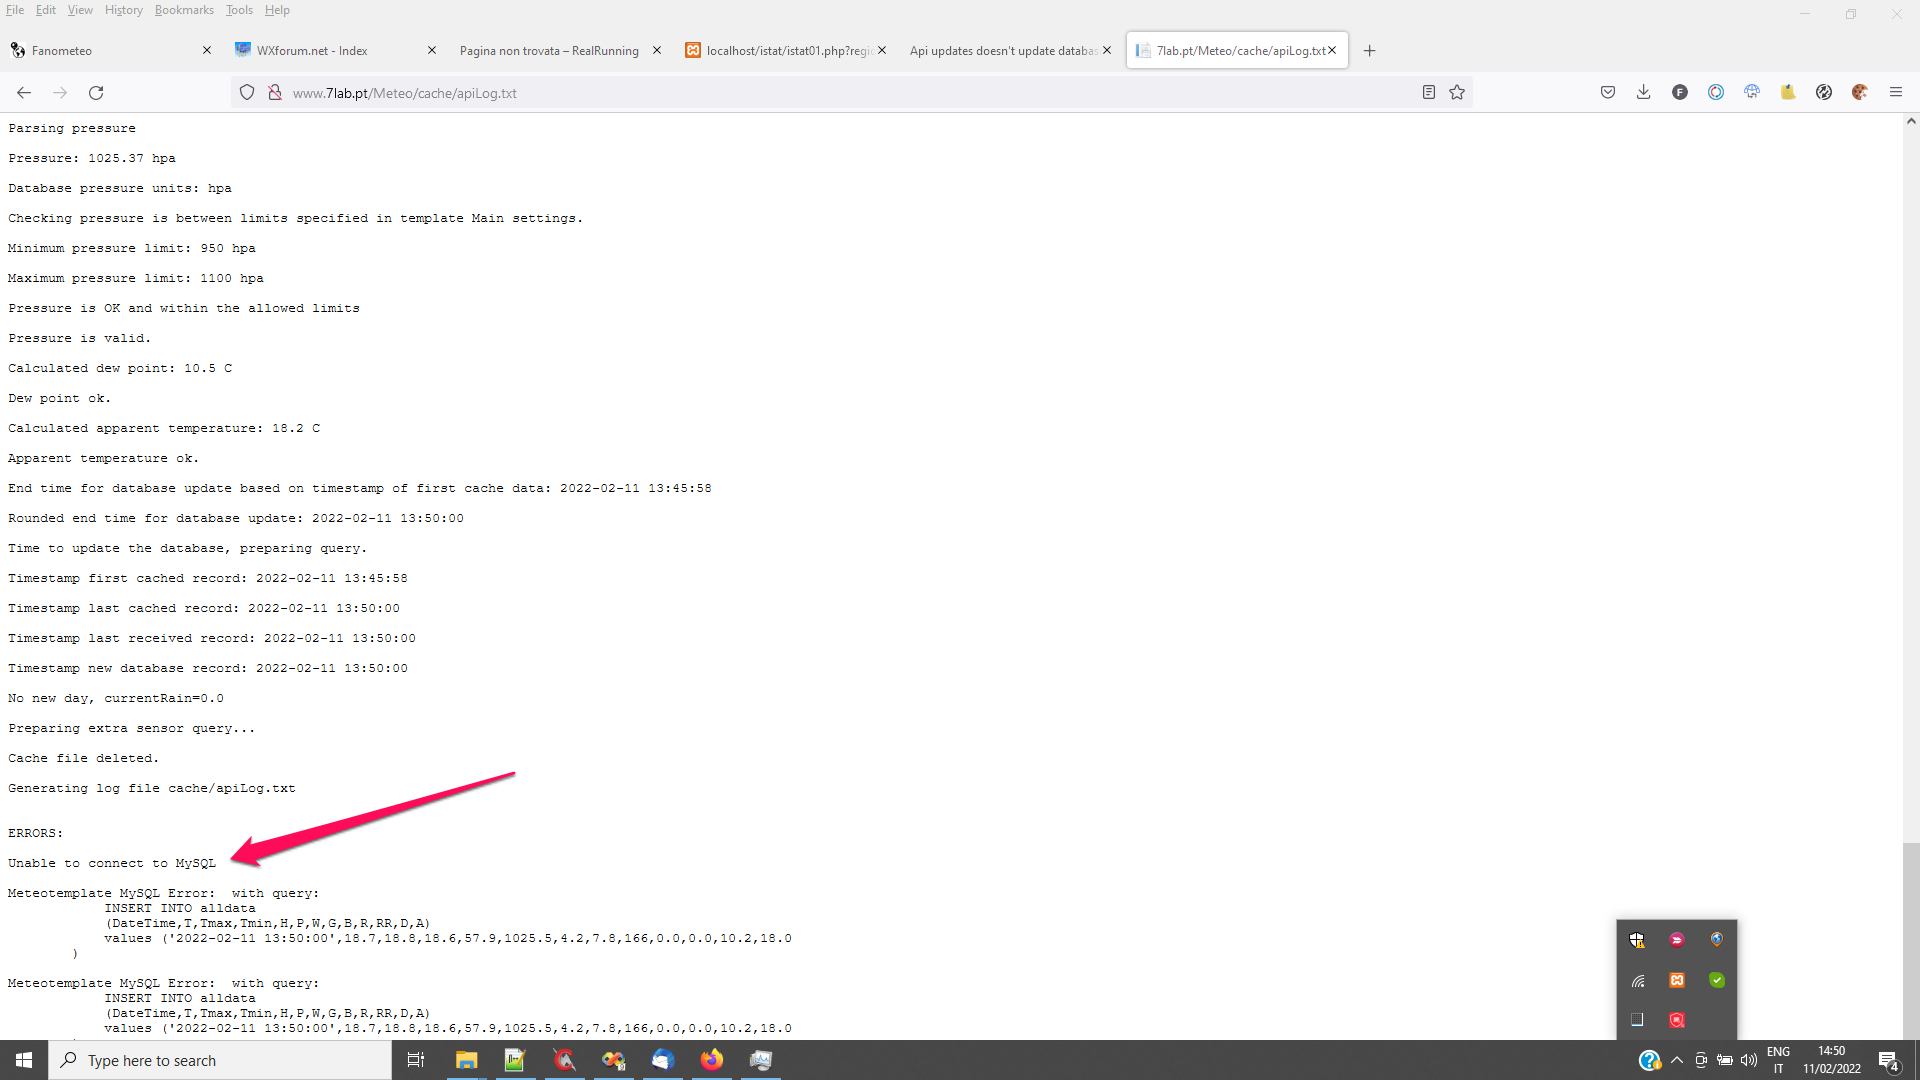The width and height of the screenshot is (1920, 1080).
Task: Open the History menu
Action: pos(124,10)
